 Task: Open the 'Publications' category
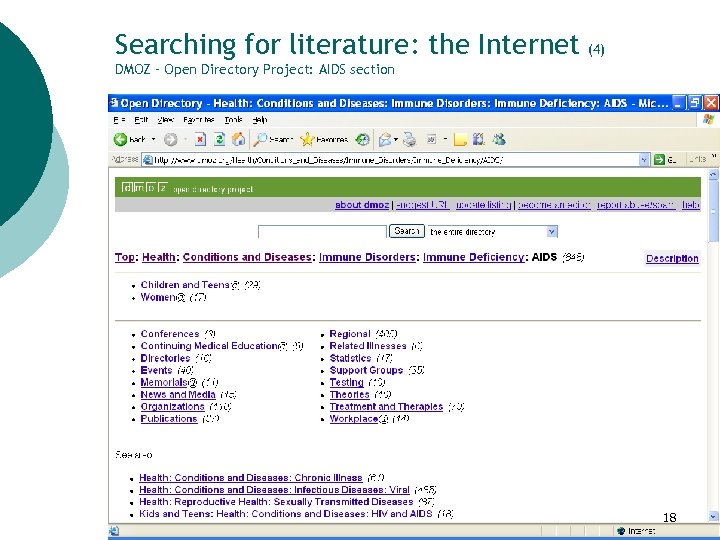(169, 419)
